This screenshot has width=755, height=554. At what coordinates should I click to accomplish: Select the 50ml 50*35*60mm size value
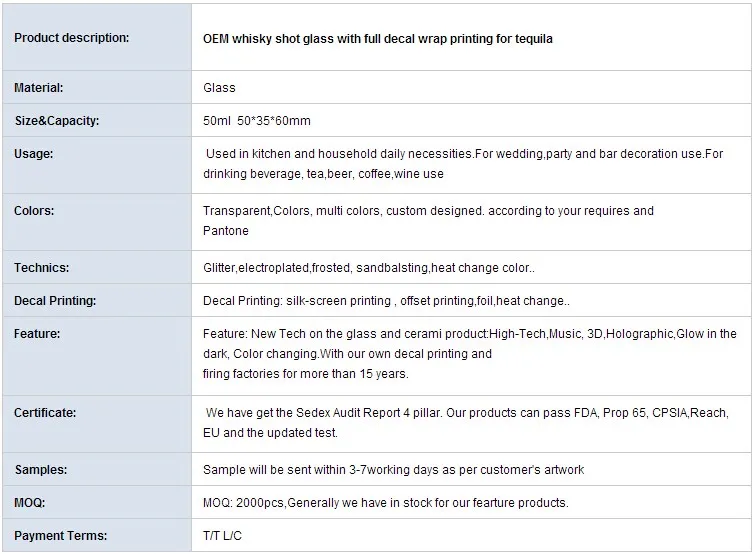(257, 121)
